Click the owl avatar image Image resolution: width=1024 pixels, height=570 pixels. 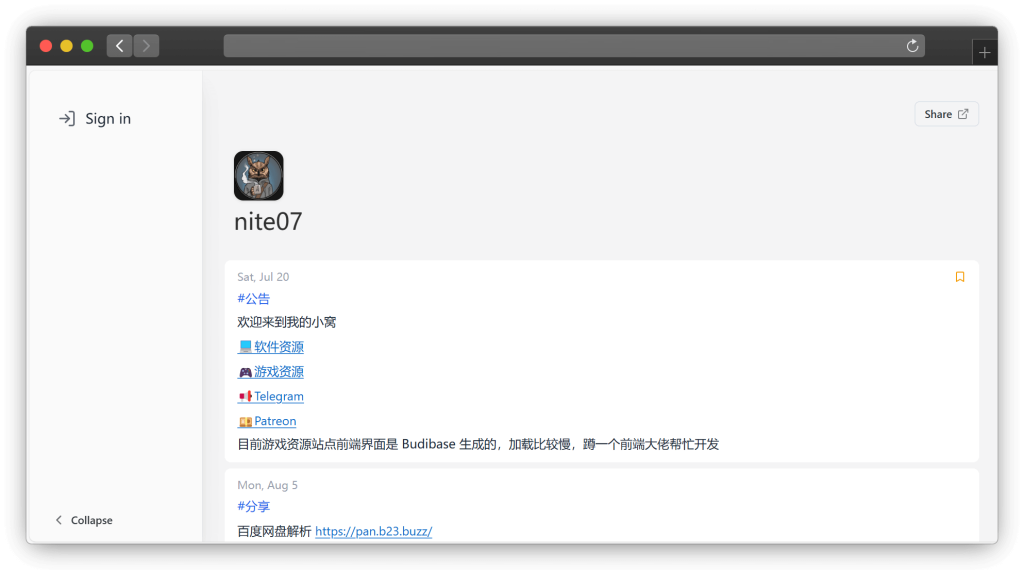(258, 176)
